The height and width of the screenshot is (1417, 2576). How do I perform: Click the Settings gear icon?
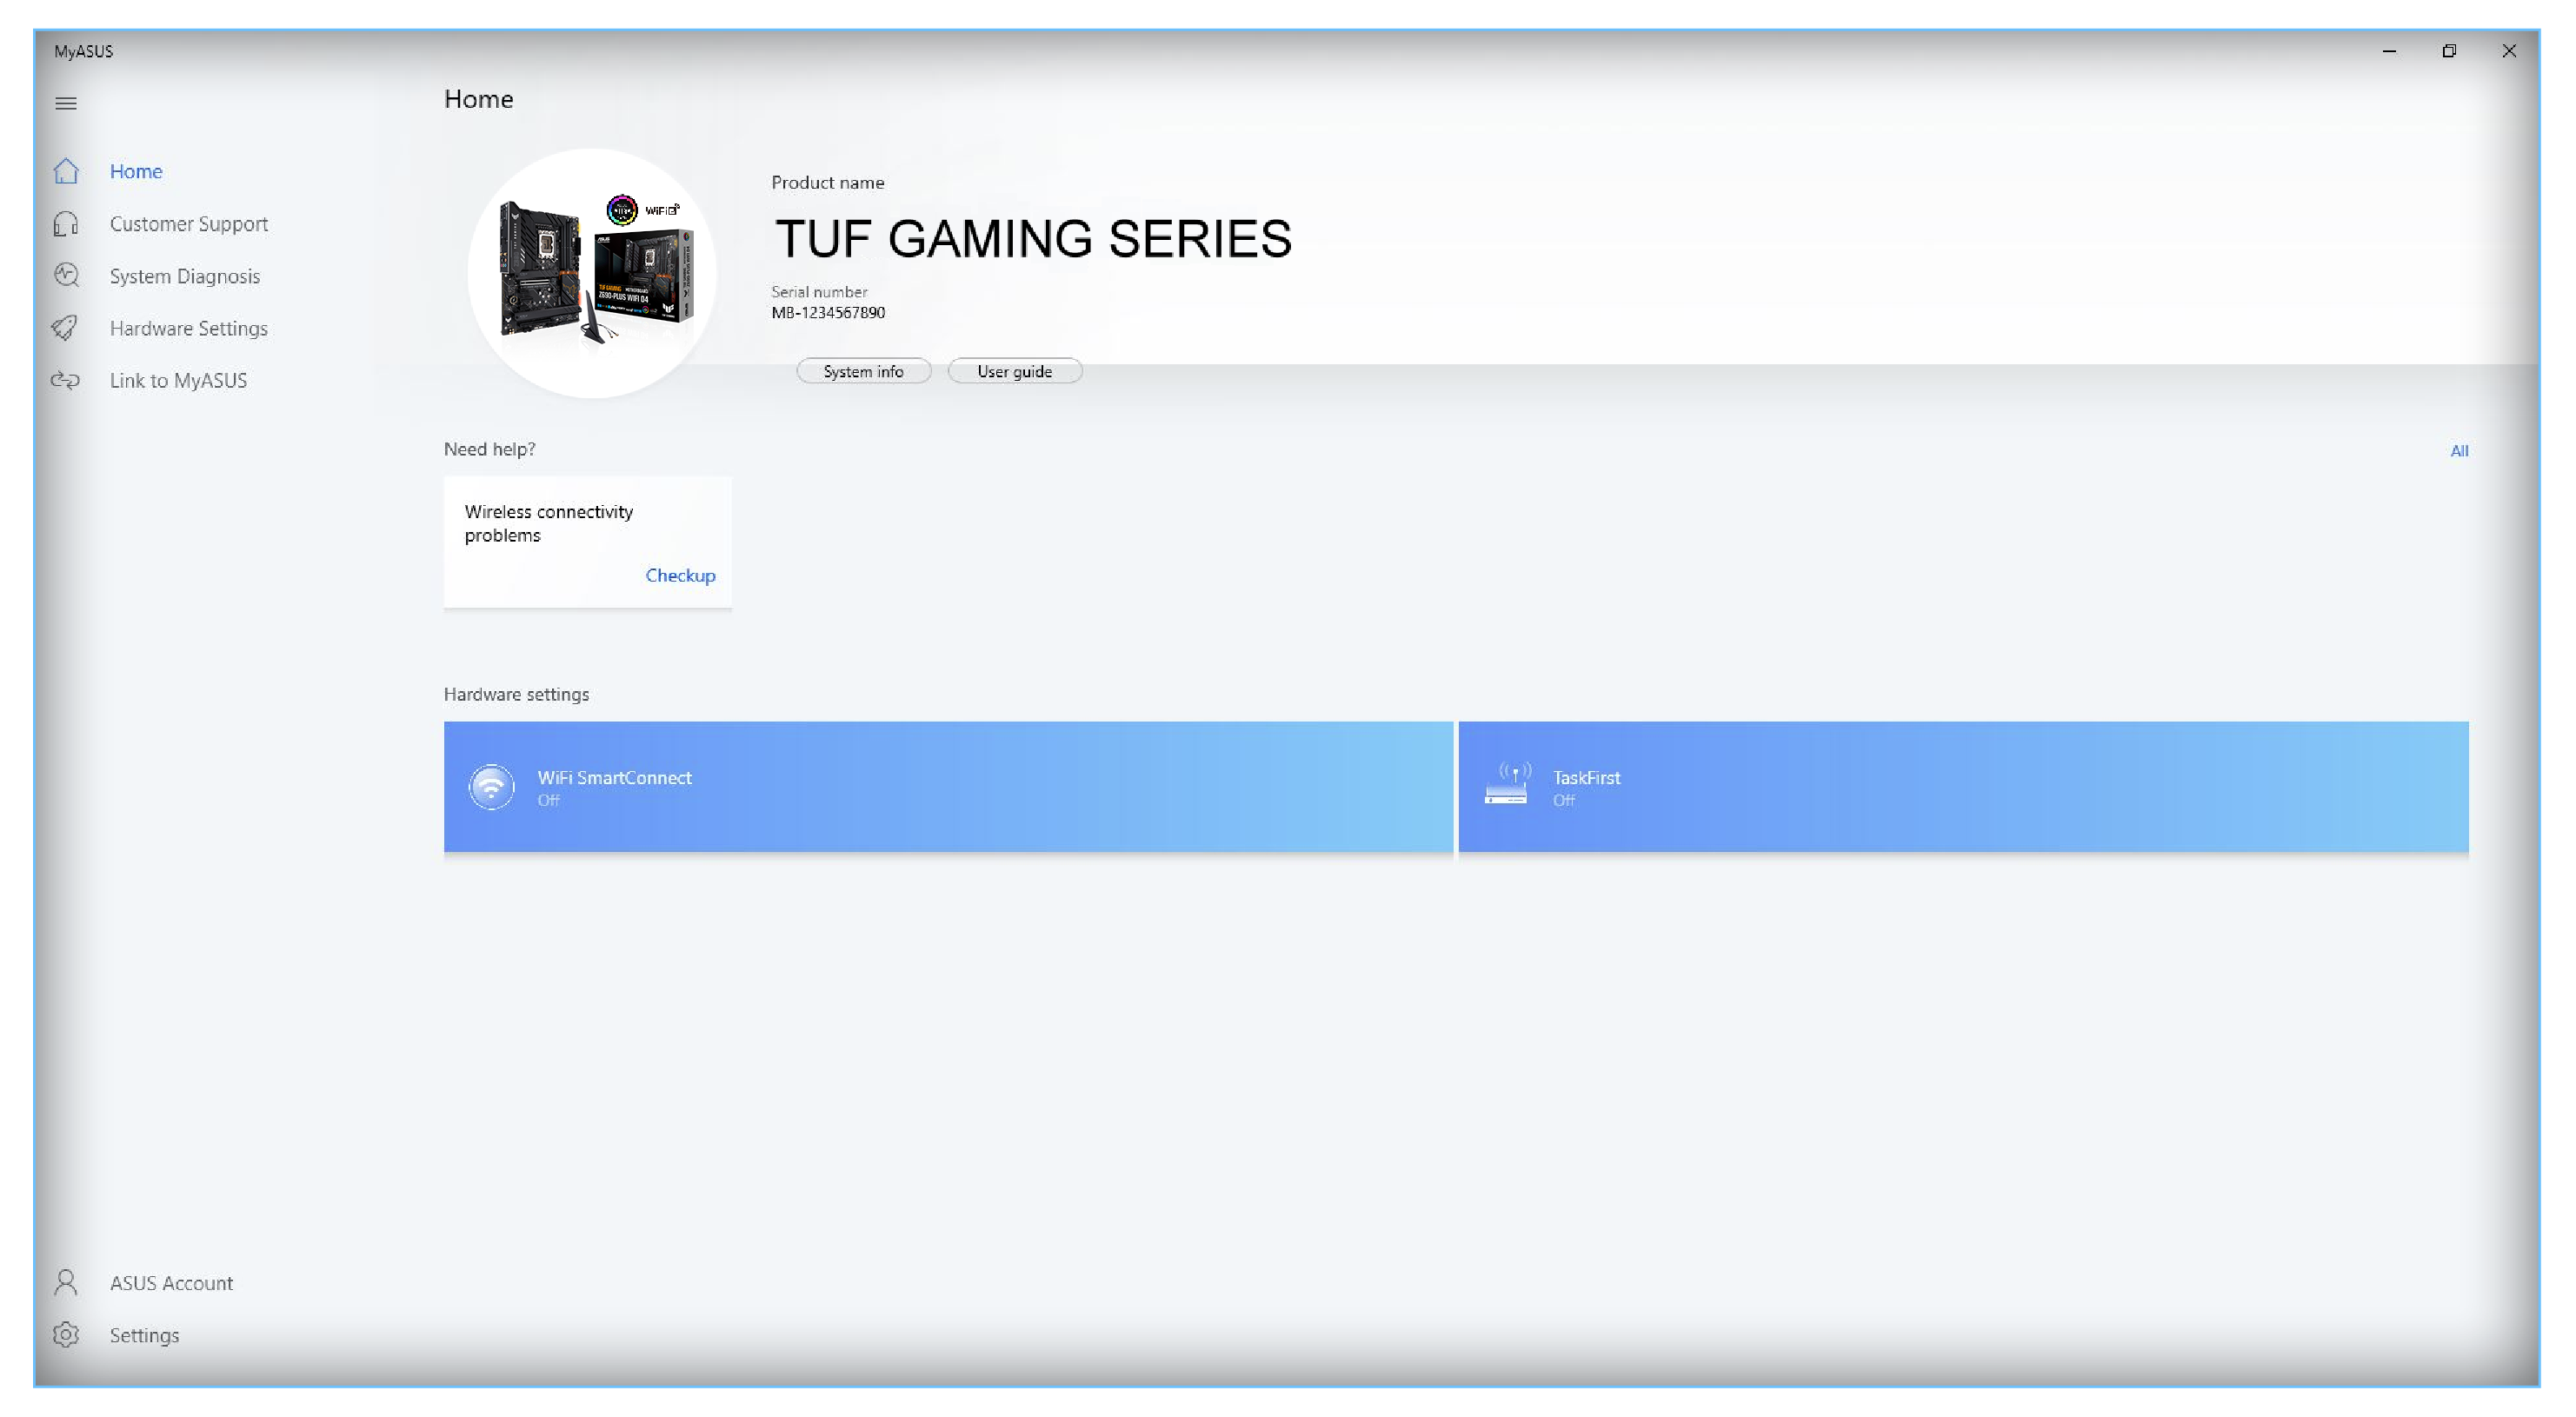point(64,1334)
